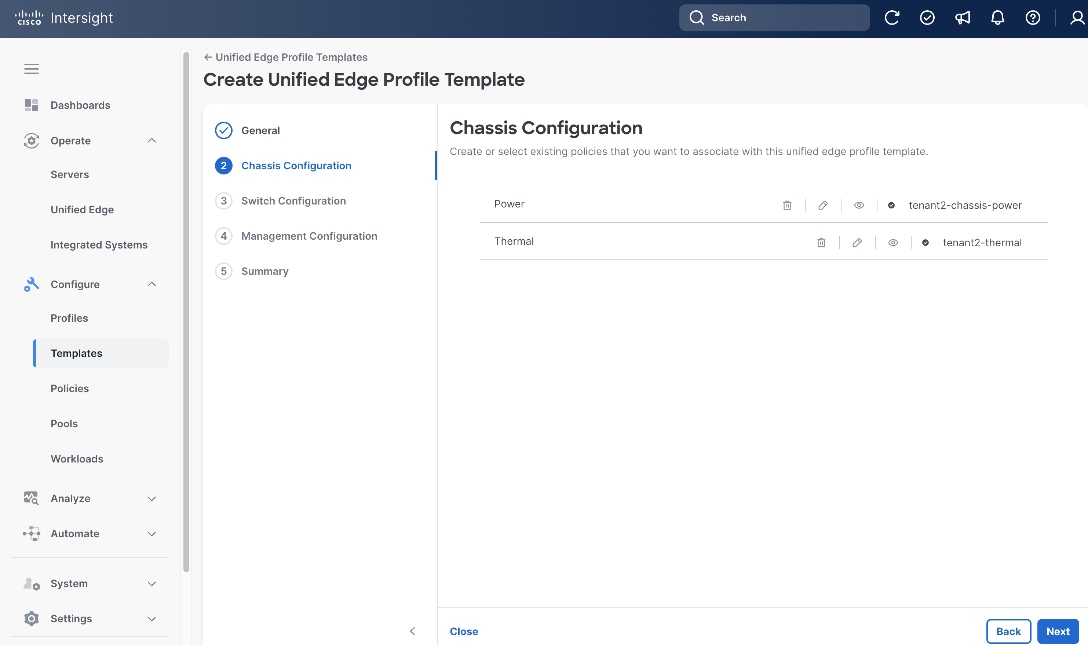The height and width of the screenshot is (645, 1088).
Task: Click the Settings gear icon in sidebar
Action: point(31,619)
